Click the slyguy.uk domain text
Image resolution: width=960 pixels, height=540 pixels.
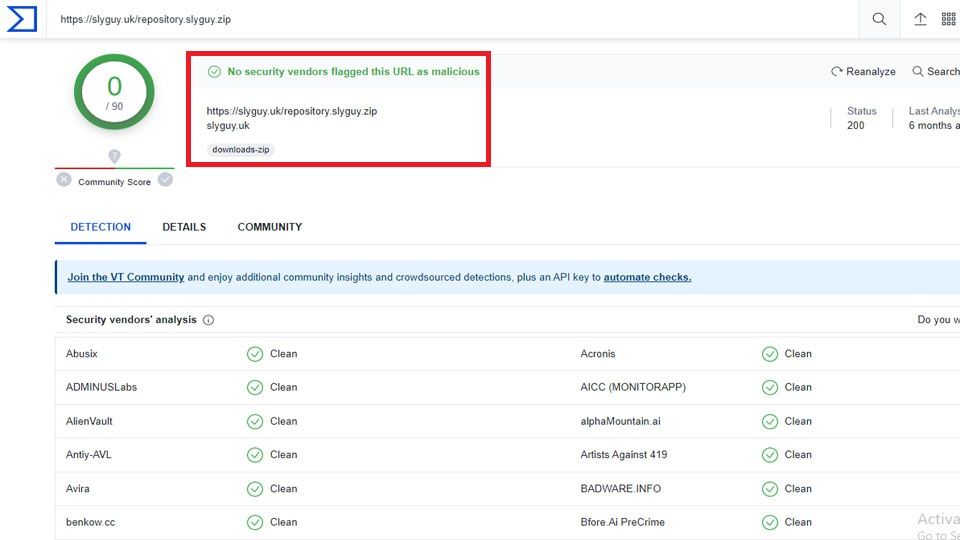coord(228,126)
